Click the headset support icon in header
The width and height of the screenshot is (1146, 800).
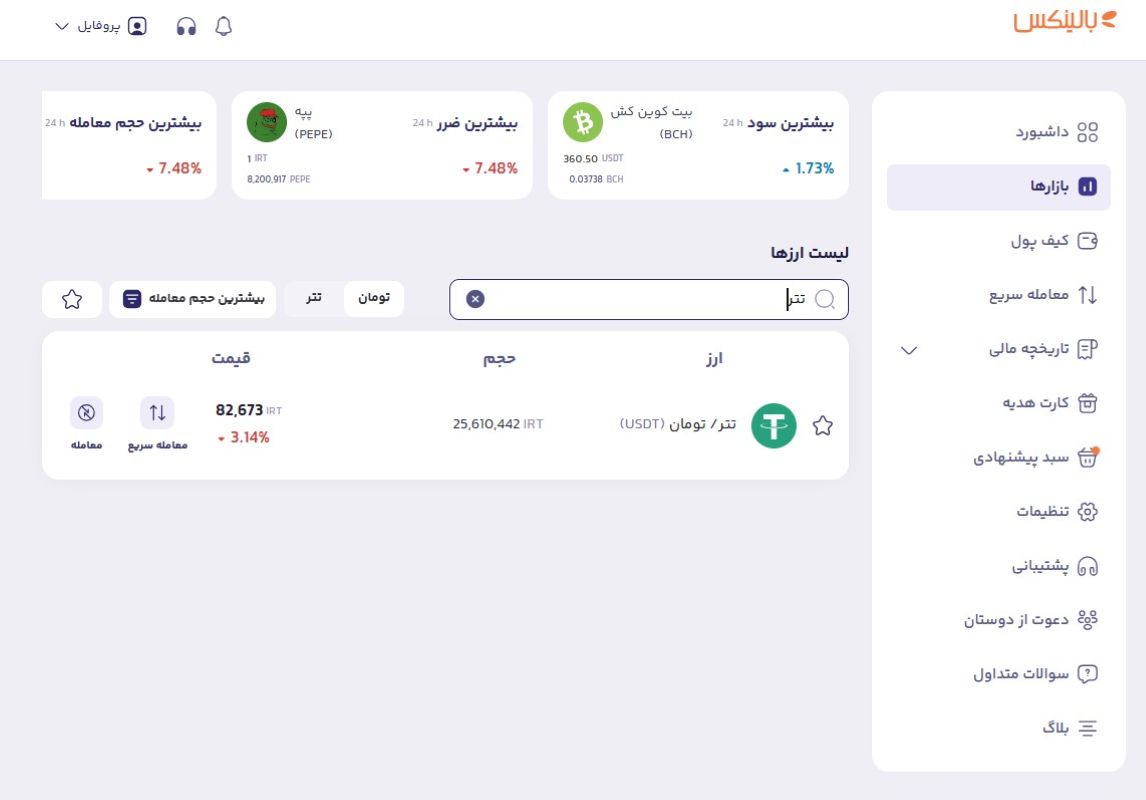point(186,26)
